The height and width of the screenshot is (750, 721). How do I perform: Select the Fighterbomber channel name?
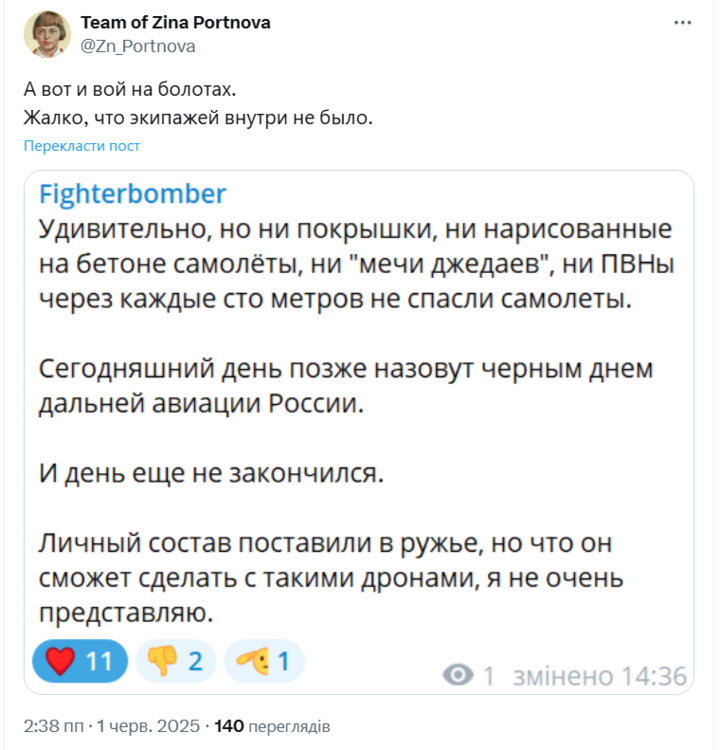[x=133, y=193]
